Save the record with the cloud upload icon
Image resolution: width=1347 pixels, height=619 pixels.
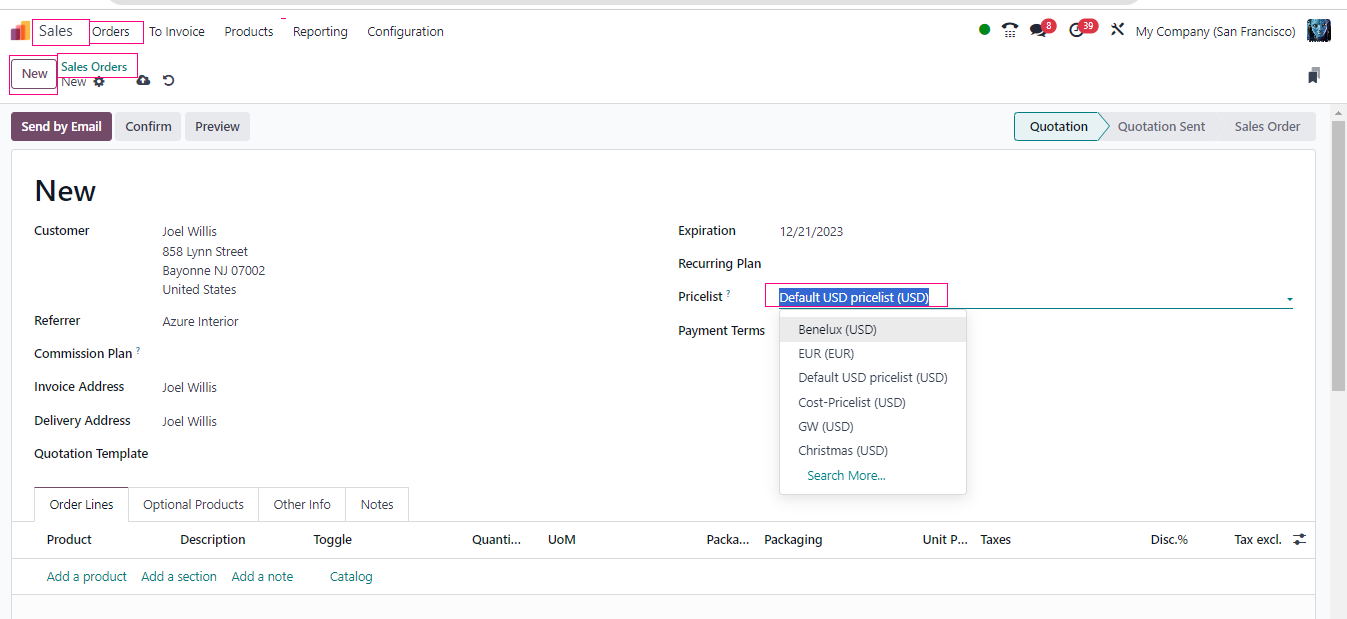tap(143, 81)
